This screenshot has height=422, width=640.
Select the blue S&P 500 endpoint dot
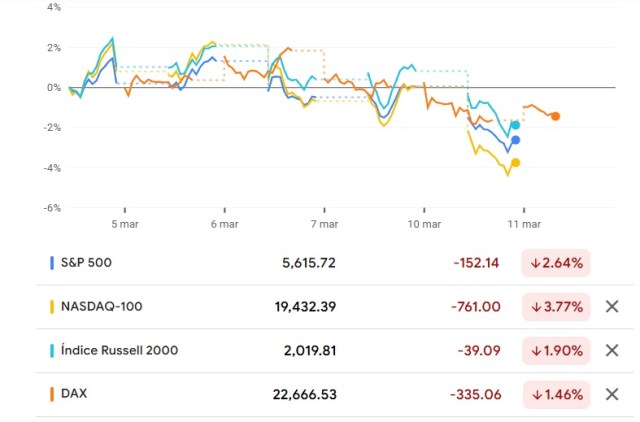tap(515, 140)
